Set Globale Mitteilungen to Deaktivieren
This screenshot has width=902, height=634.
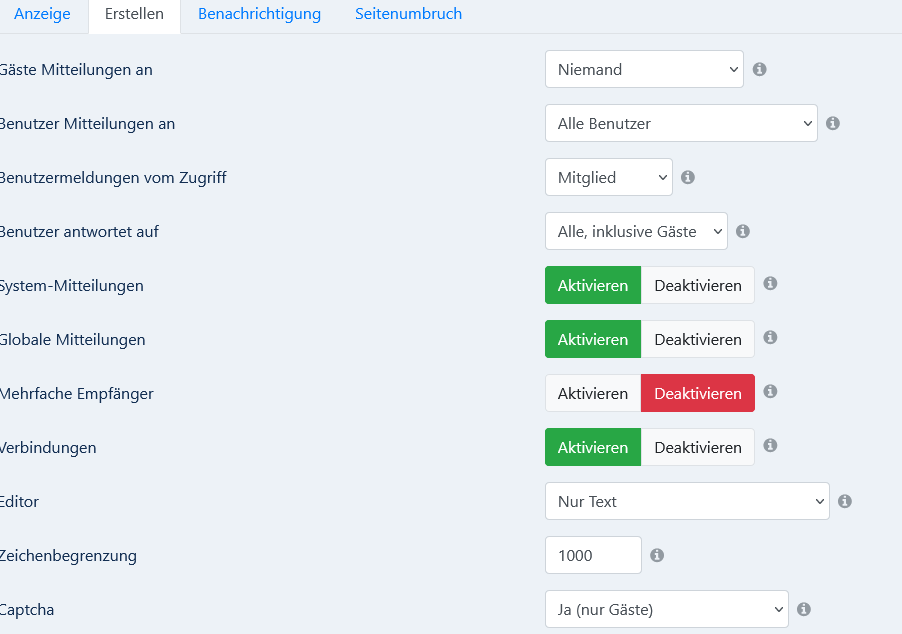click(697, 339)
